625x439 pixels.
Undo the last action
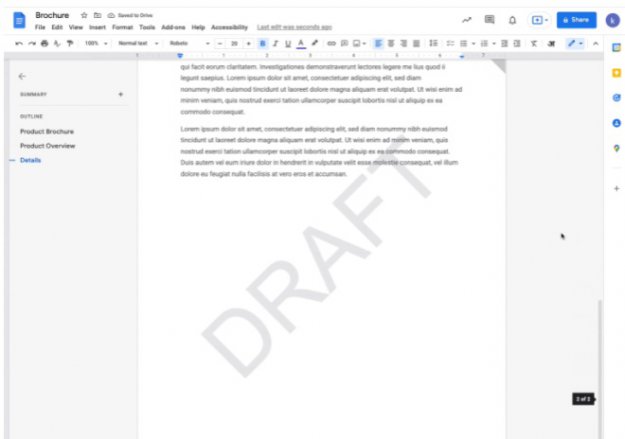coord(19,43)
